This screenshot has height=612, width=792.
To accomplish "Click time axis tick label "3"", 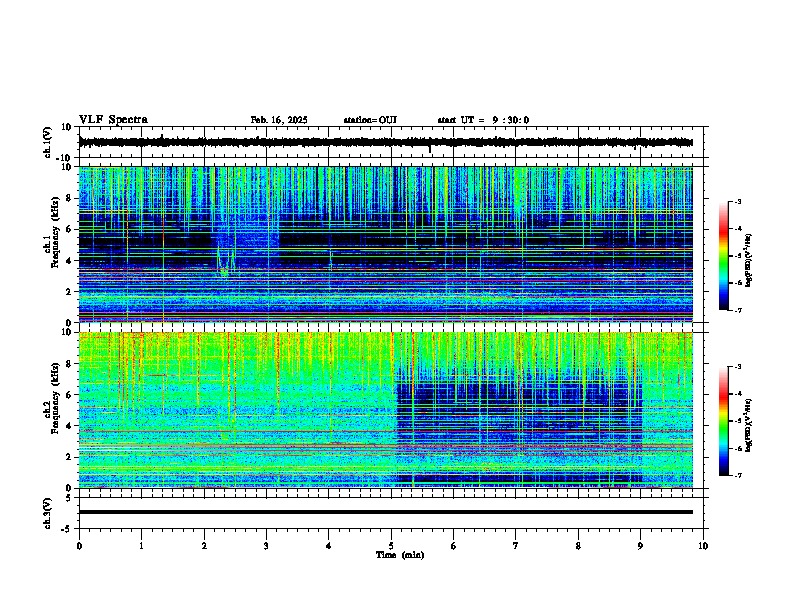I will [266, 546].
